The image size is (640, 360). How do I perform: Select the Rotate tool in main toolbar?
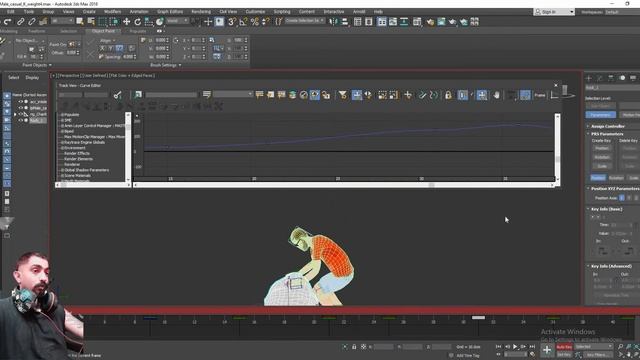point(138,22)
